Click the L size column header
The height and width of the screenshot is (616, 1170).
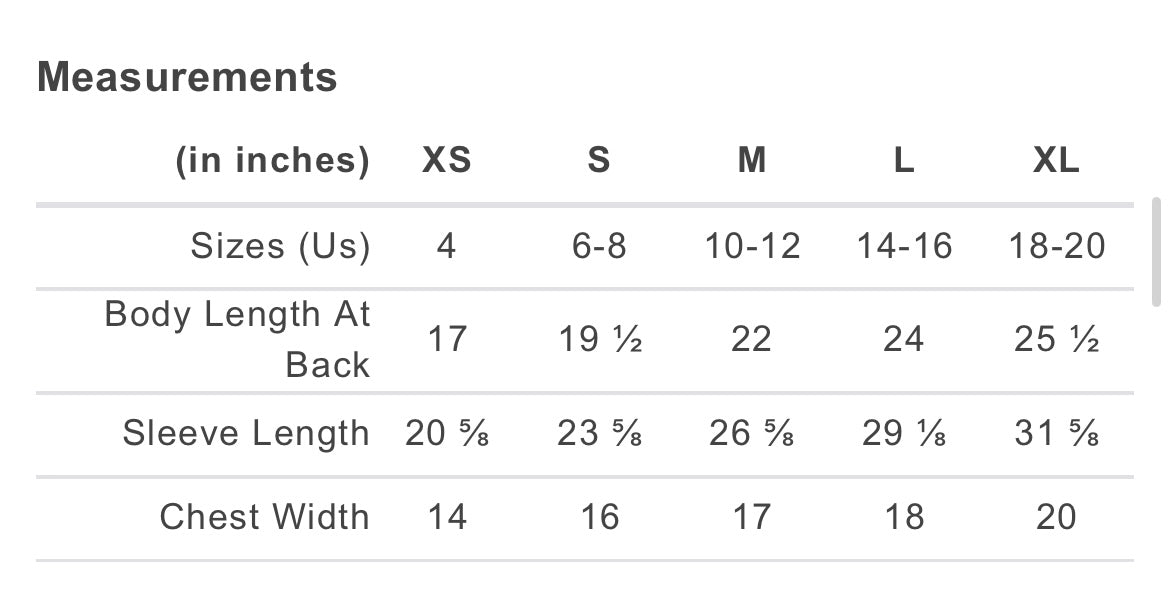[903, 161]
